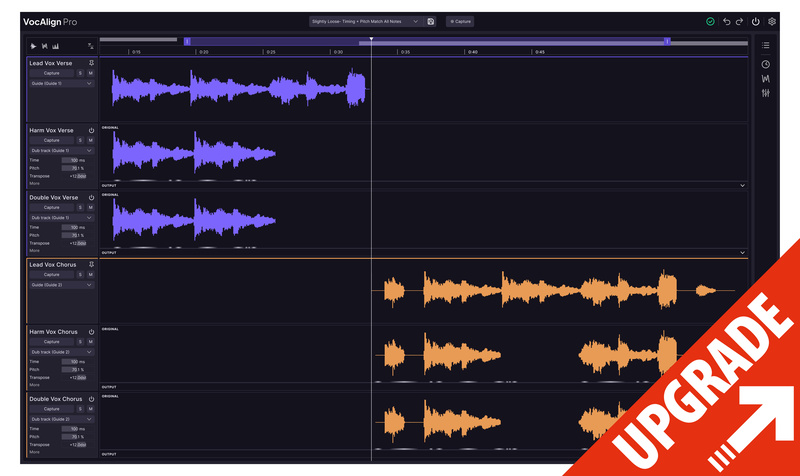Image resolution: width=800 pixels, height=476 pixels.
Task: Capture audio for Harm Vox Verse
Action: (52, 140)
